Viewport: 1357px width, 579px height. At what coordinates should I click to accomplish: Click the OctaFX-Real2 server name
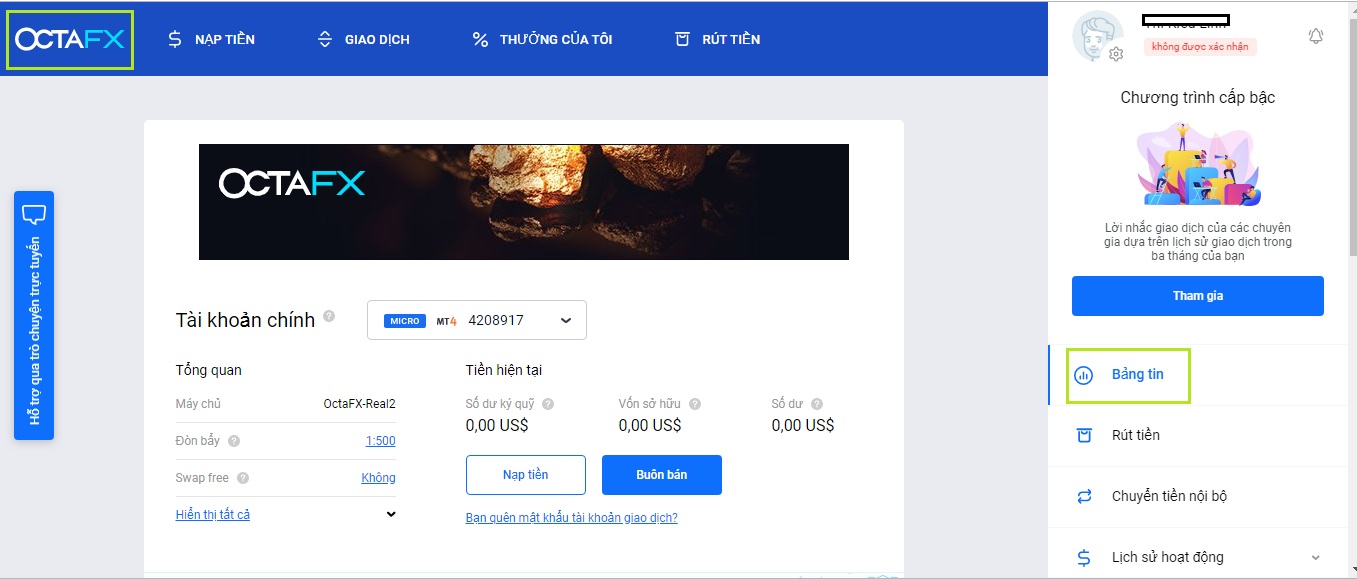(360, 404)
